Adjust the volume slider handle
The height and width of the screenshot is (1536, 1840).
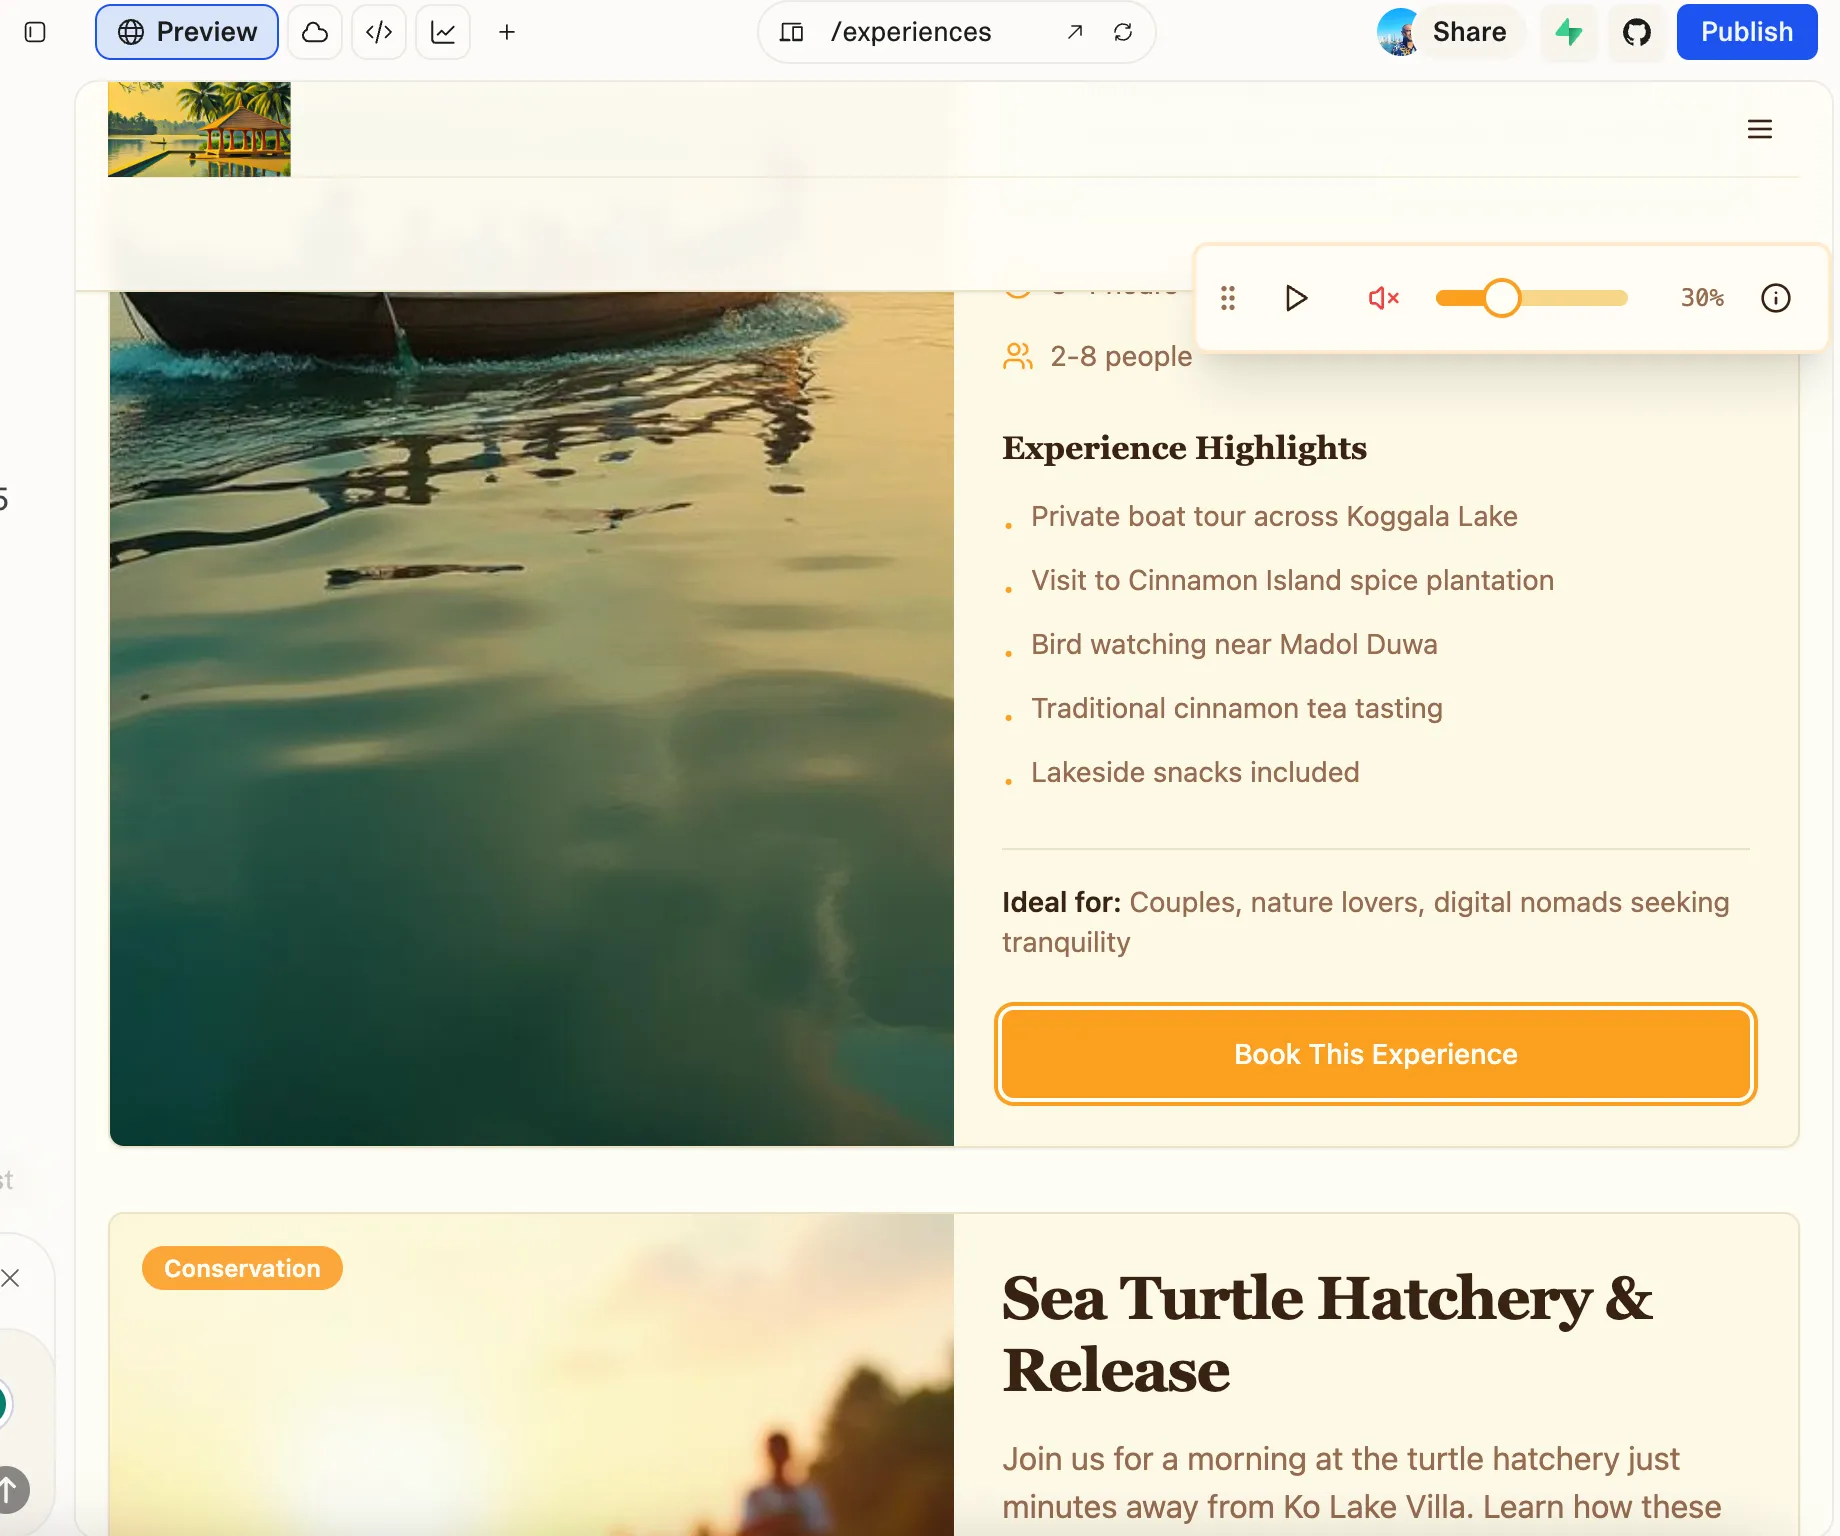(1501, 298)
